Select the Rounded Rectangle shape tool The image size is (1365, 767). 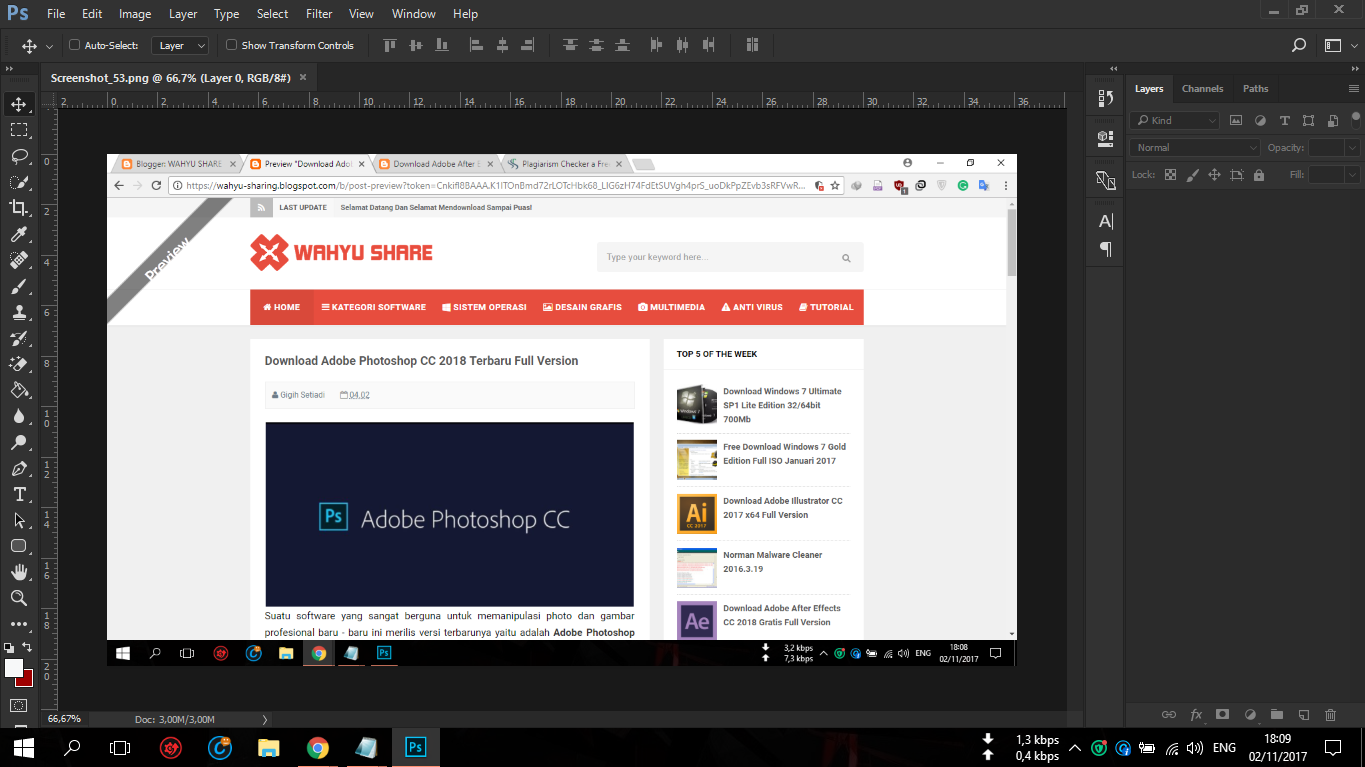(18, 546)
